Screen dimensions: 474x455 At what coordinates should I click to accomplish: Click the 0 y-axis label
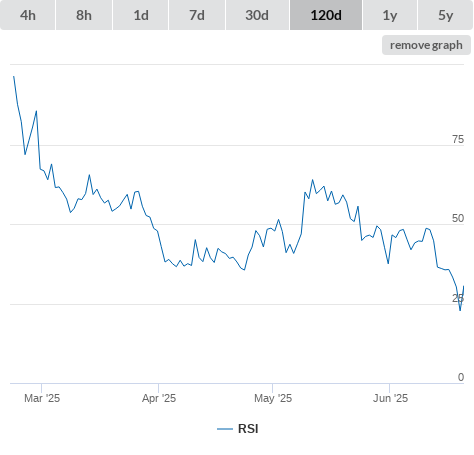pyautogui.click(x=461, y=377)
